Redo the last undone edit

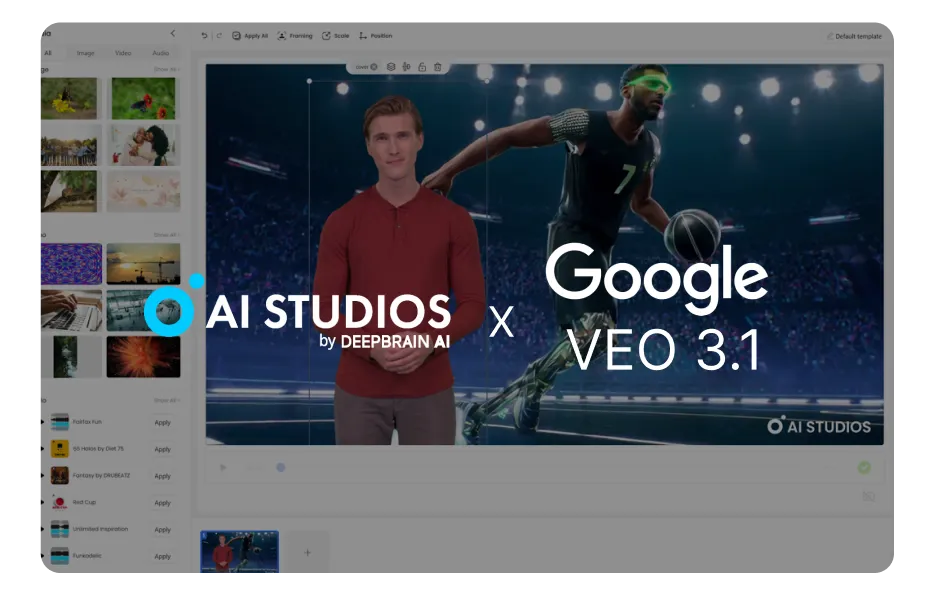(219, 36)
